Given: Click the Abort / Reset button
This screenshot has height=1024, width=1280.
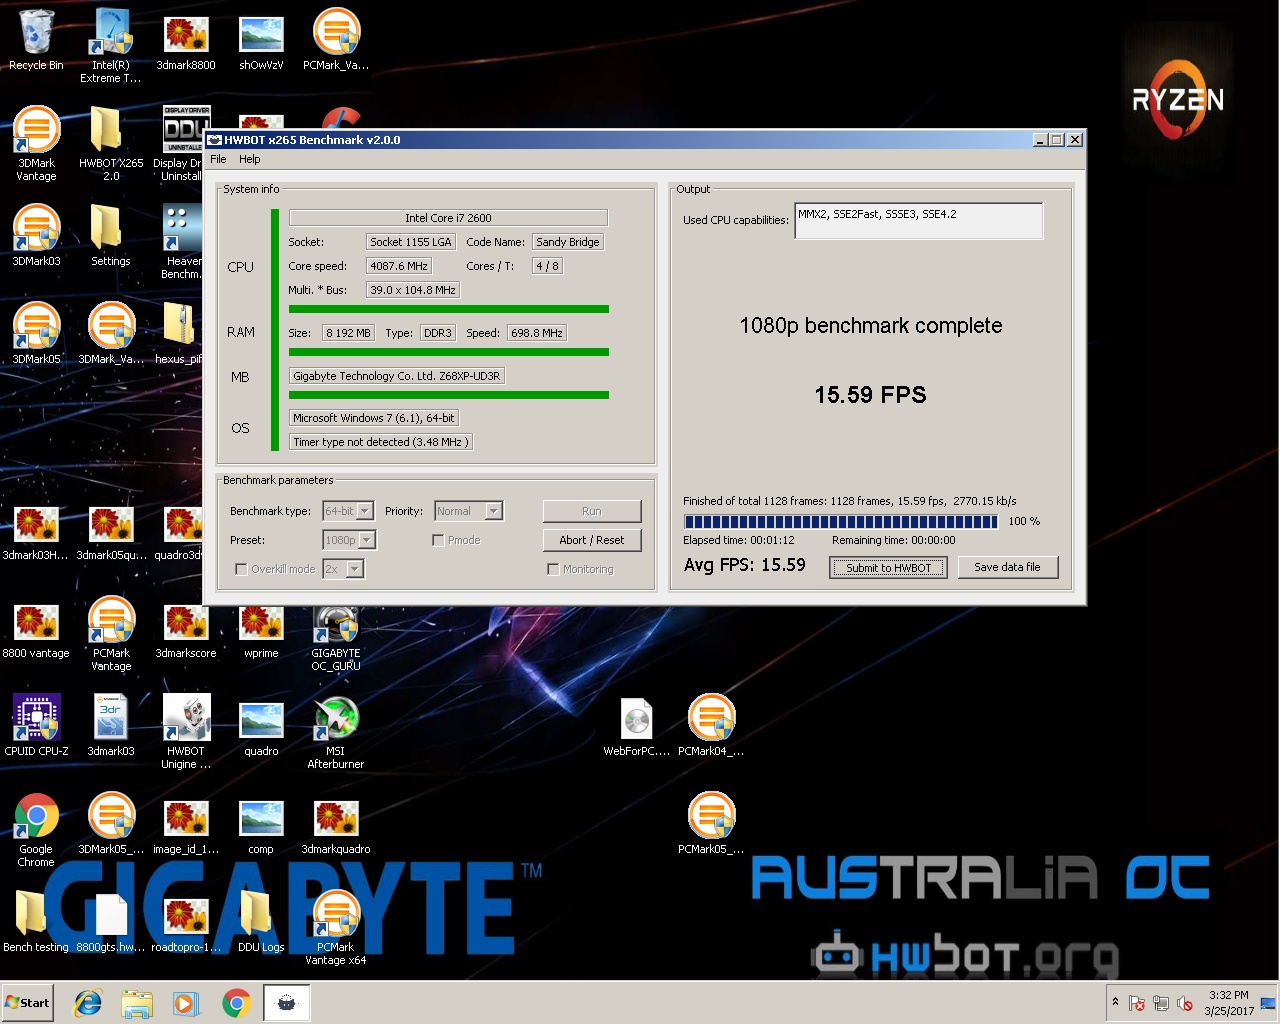Looking at the screenshot, I should point(592,540).
